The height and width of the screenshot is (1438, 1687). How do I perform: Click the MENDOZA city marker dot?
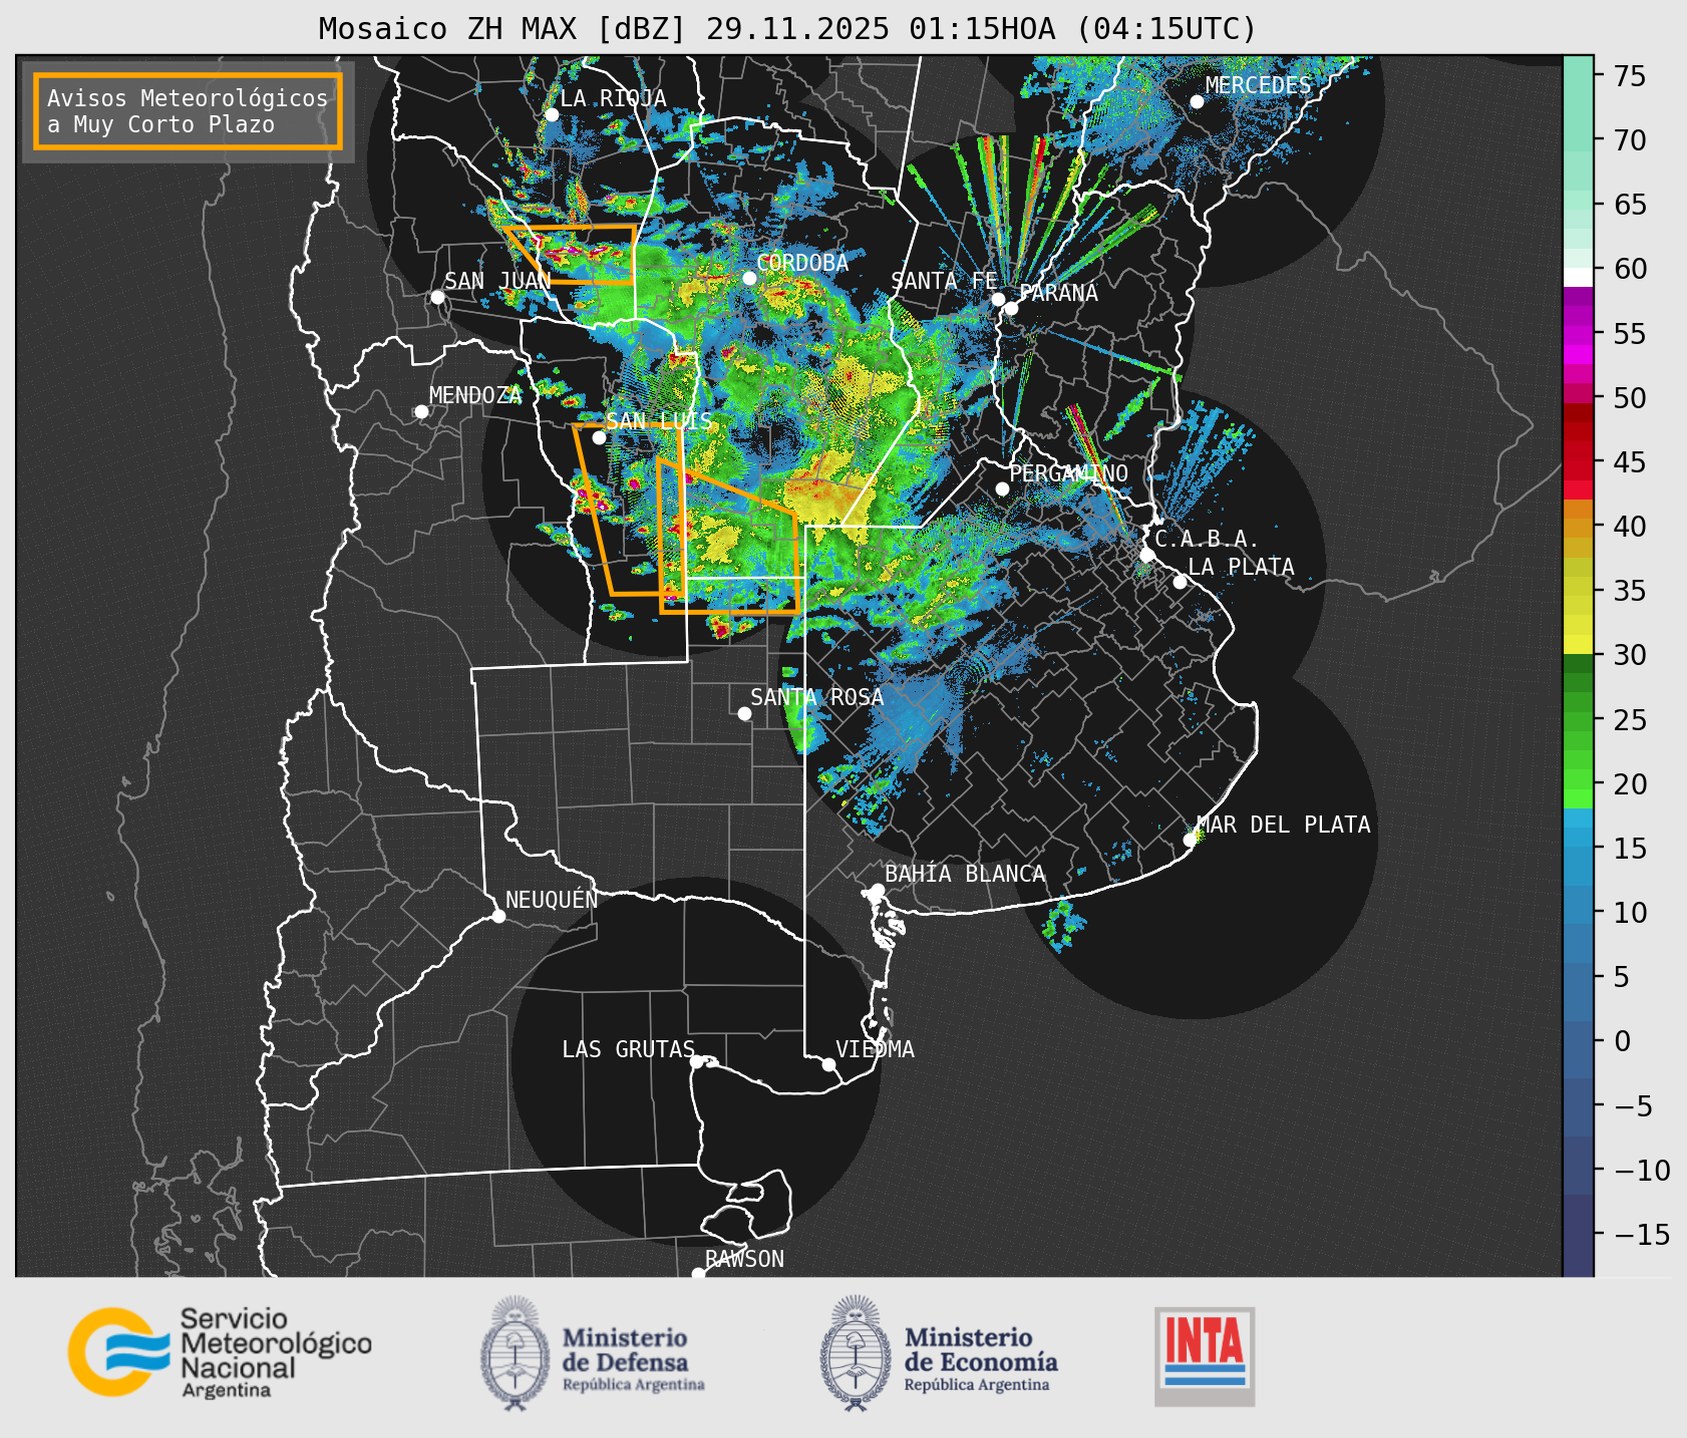tap(421, 412)
